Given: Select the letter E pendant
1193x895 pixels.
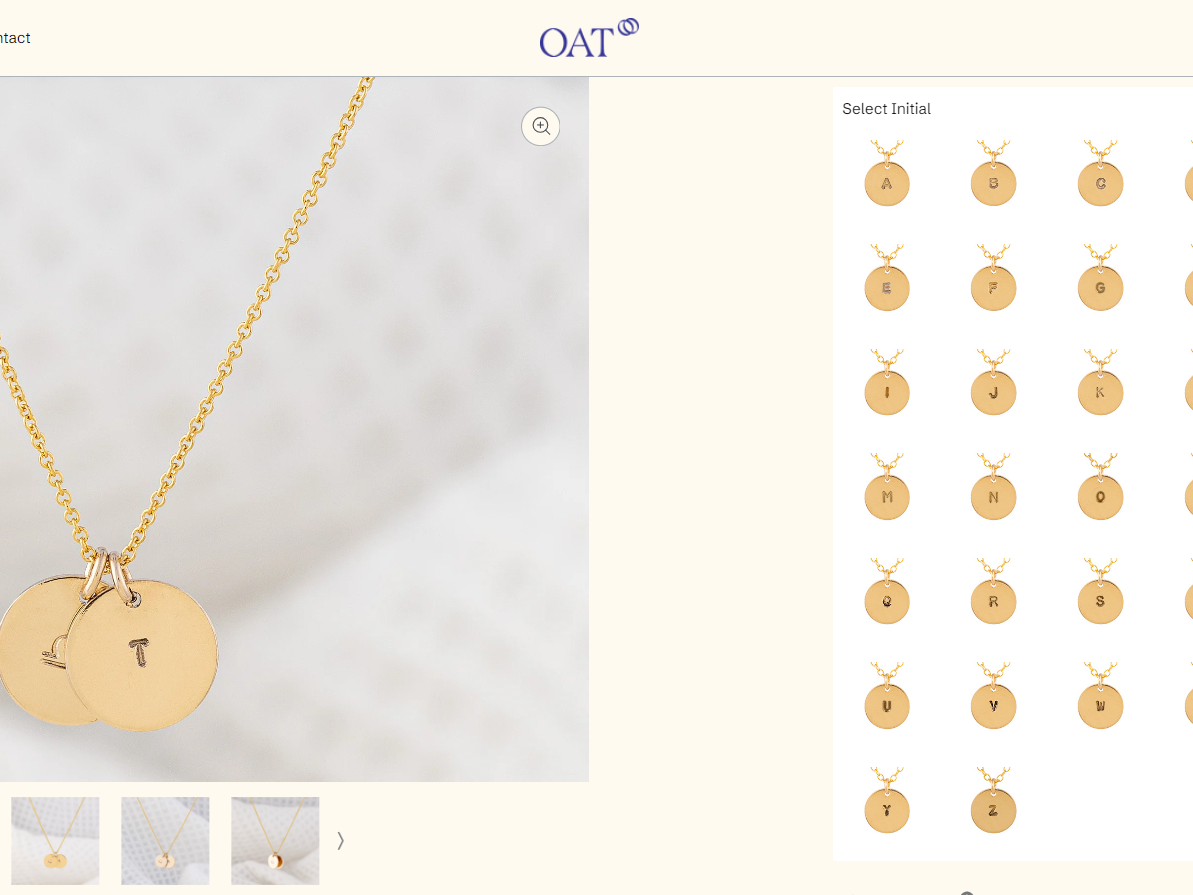Looking at the screenshot, I should click(887, 278).
